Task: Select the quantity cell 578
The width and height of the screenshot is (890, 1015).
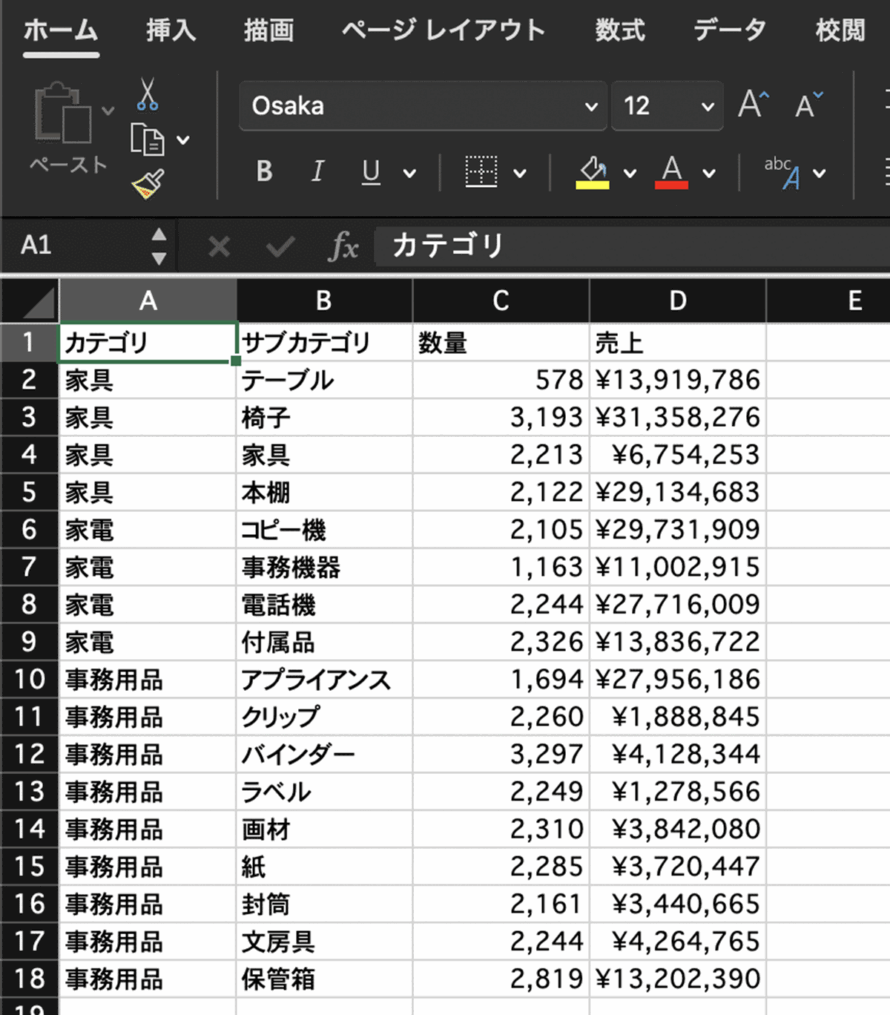Action: [x=501, y=380]
